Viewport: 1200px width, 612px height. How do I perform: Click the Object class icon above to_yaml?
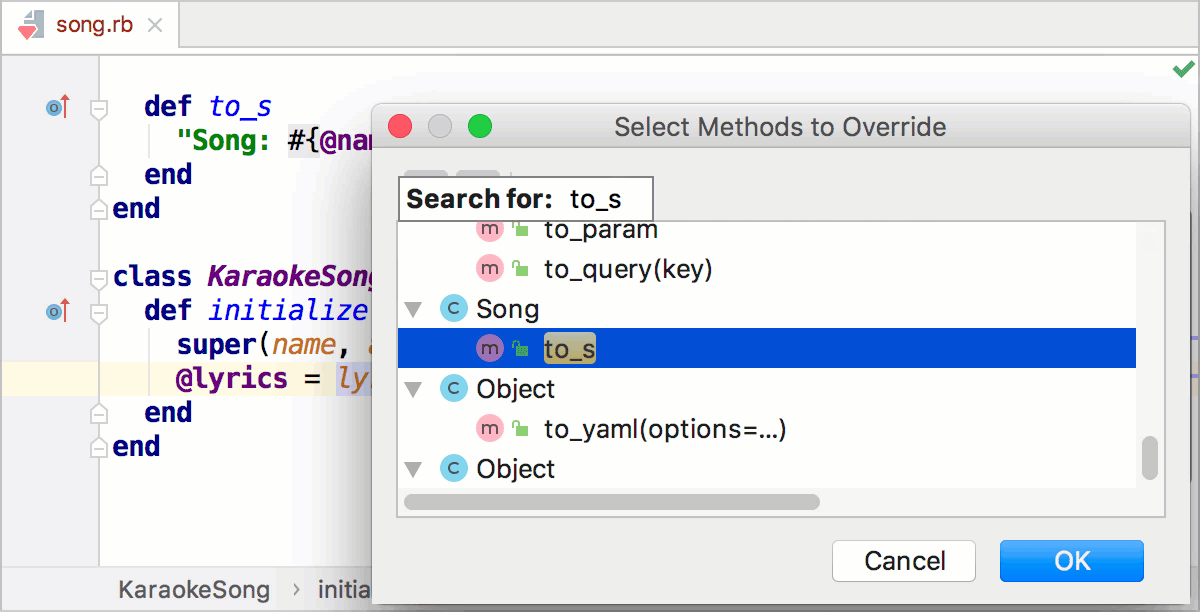tap(454, 388)
